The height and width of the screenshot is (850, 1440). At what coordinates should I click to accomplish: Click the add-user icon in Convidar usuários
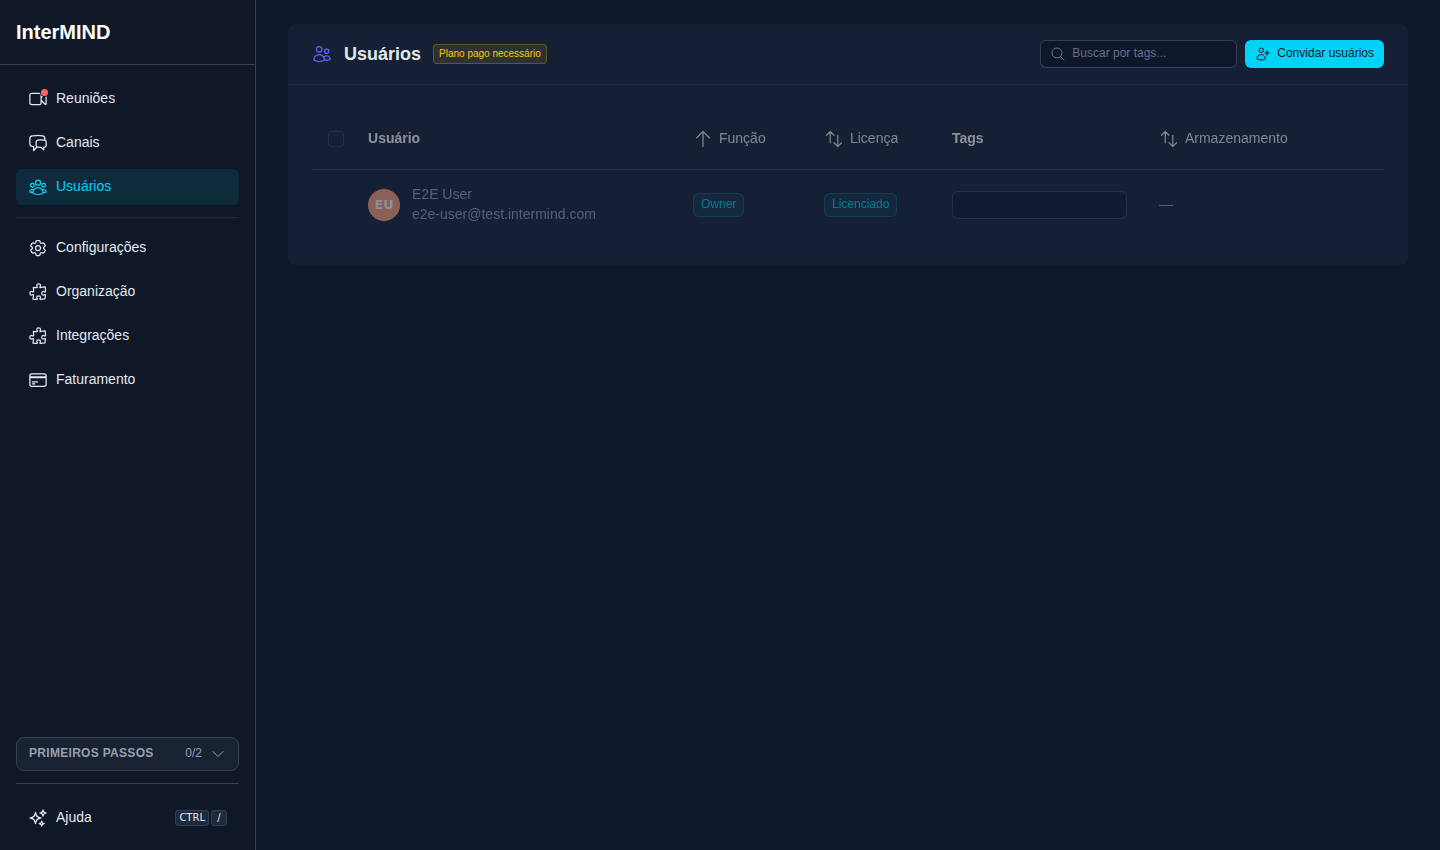tap(1263, 54)
